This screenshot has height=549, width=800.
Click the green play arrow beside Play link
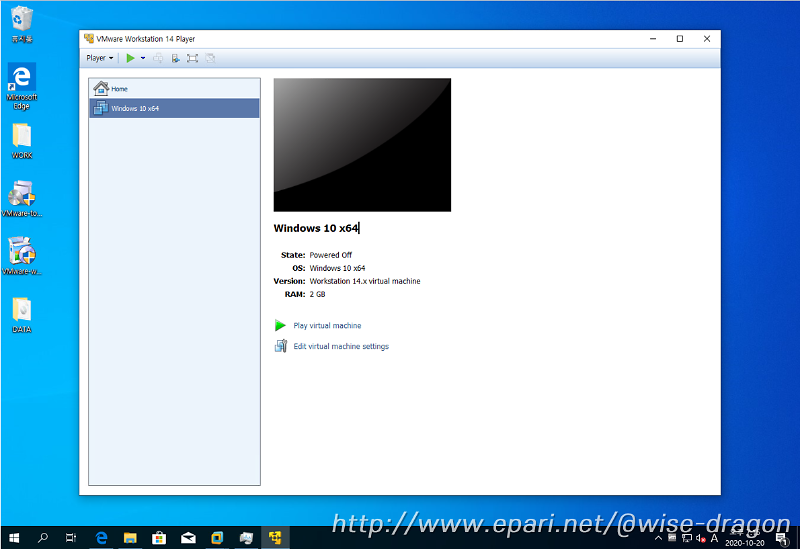(x=280, y=326)
